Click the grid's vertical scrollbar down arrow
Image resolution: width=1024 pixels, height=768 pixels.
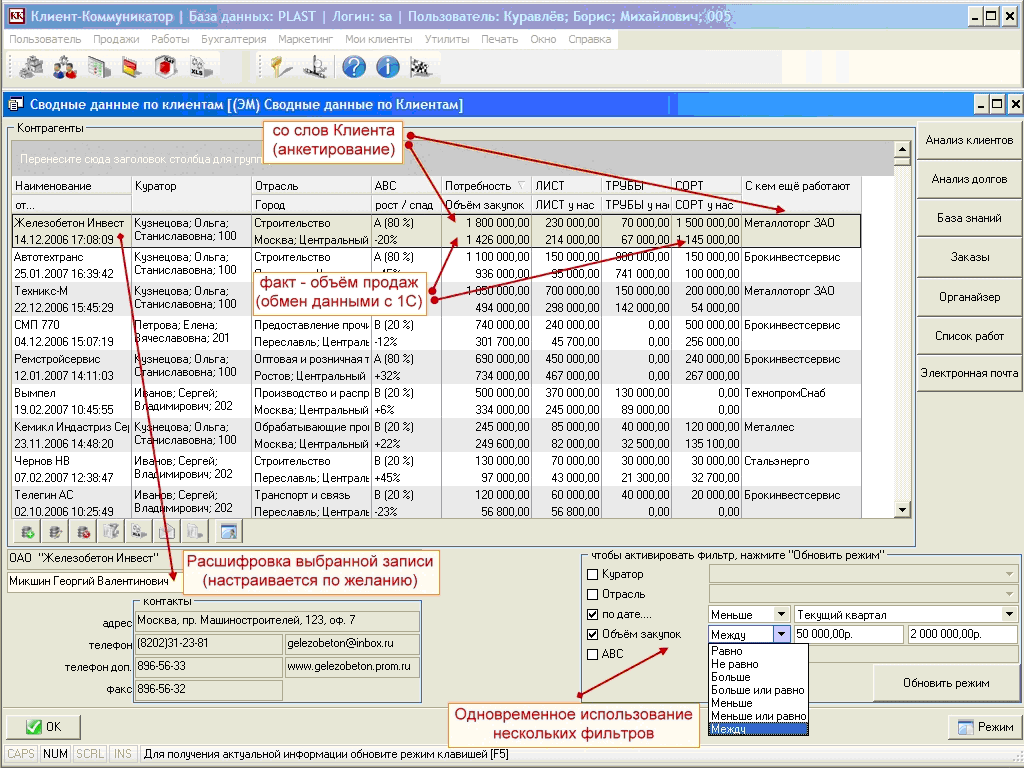click(x=902, y=510)
